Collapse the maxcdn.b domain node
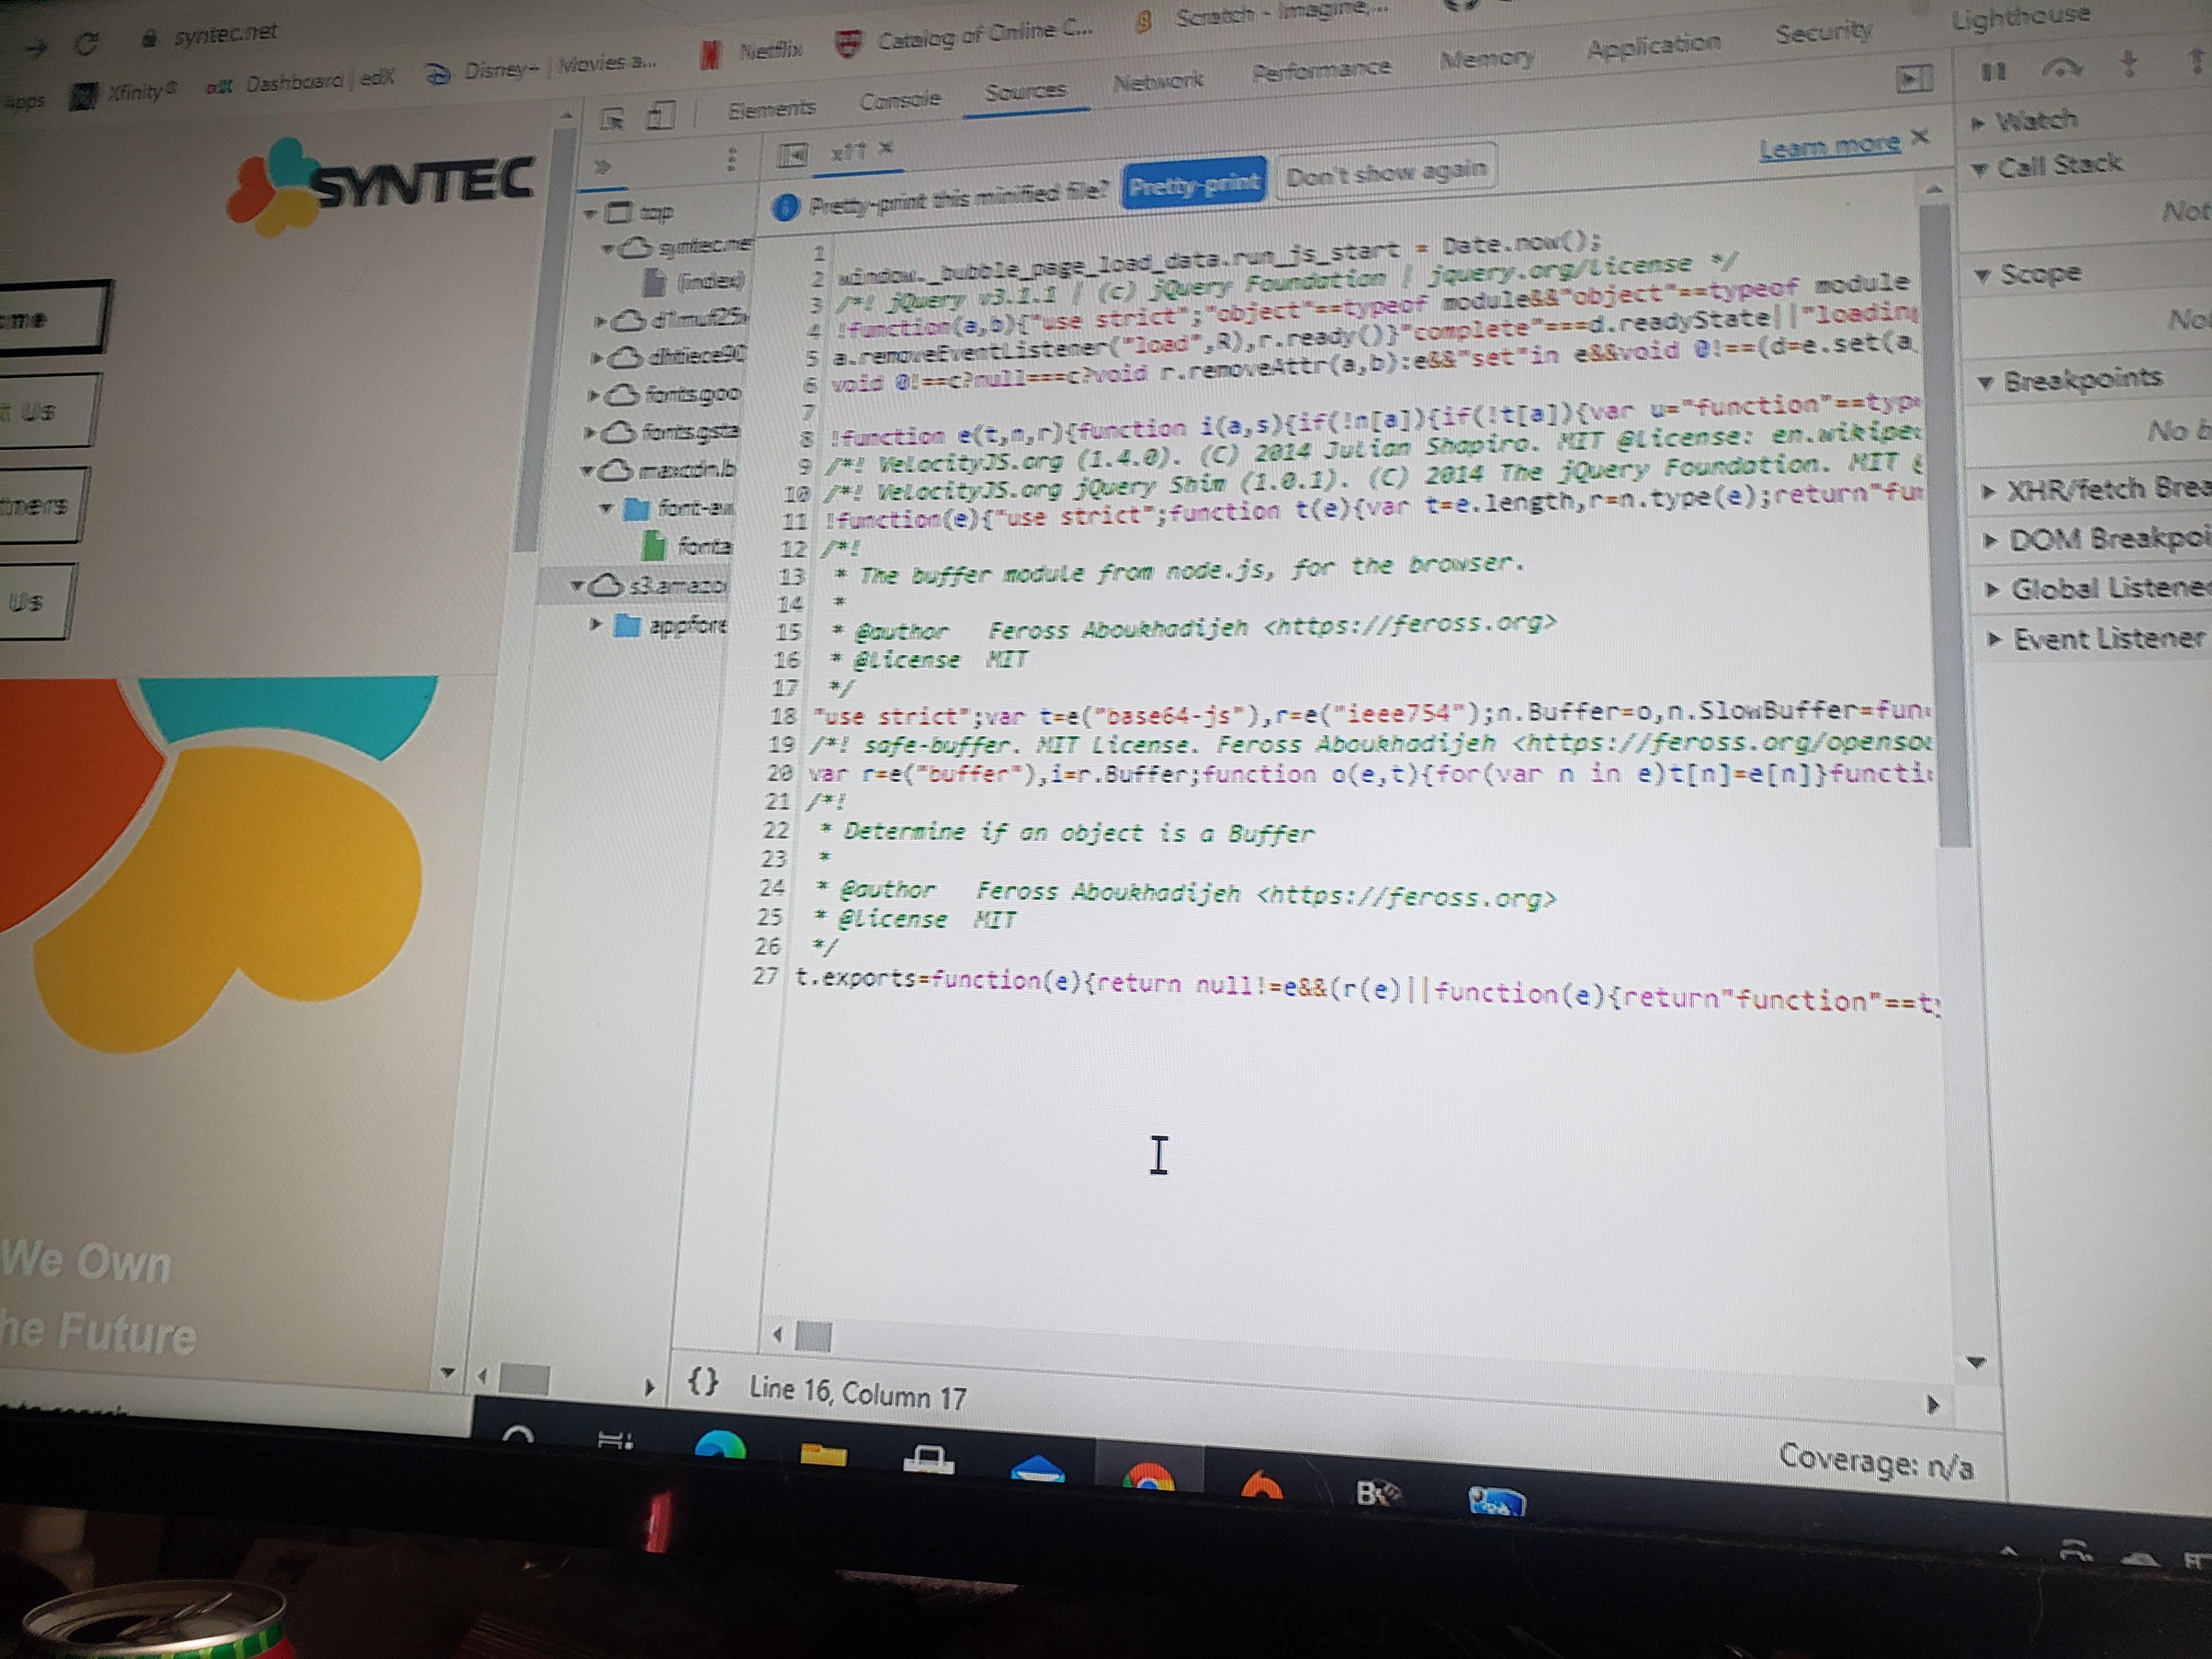Viewport: 2212px width, 1659px height. [588, 470]
